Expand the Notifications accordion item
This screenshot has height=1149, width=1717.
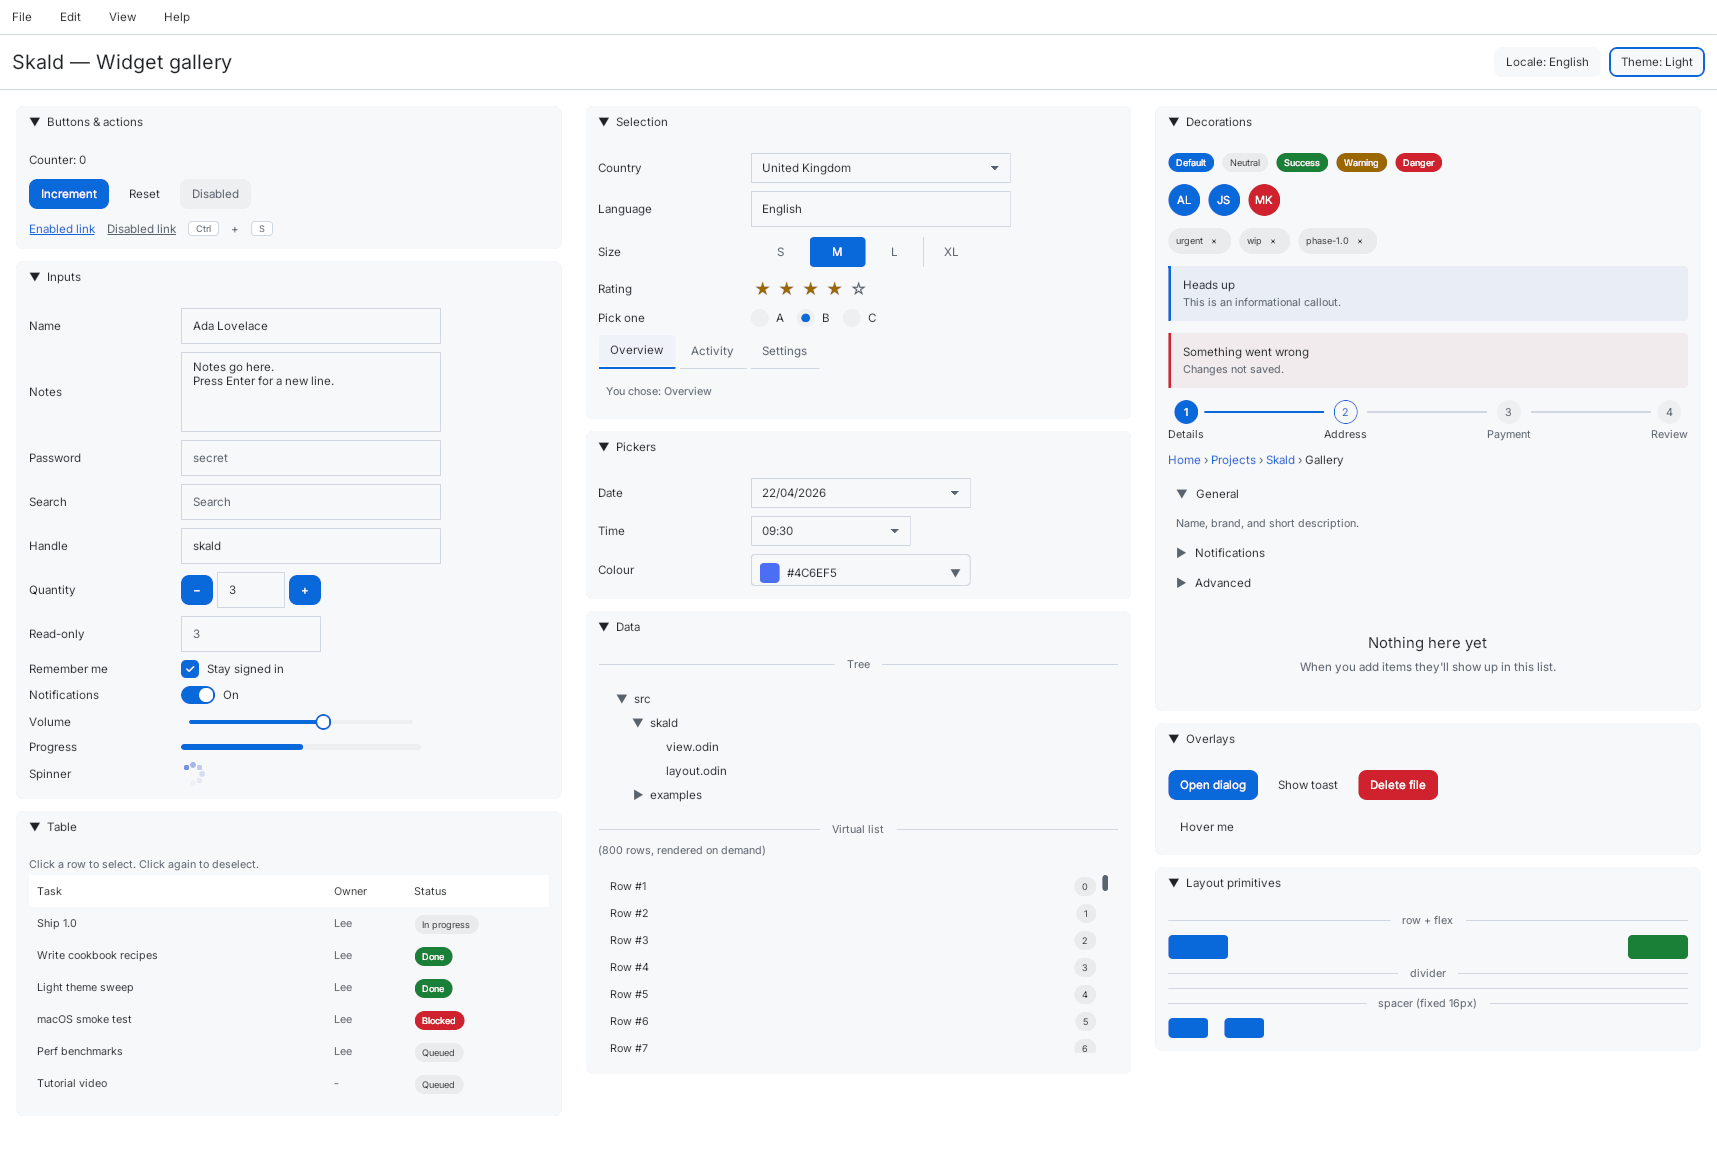[x=1181, y=553]
